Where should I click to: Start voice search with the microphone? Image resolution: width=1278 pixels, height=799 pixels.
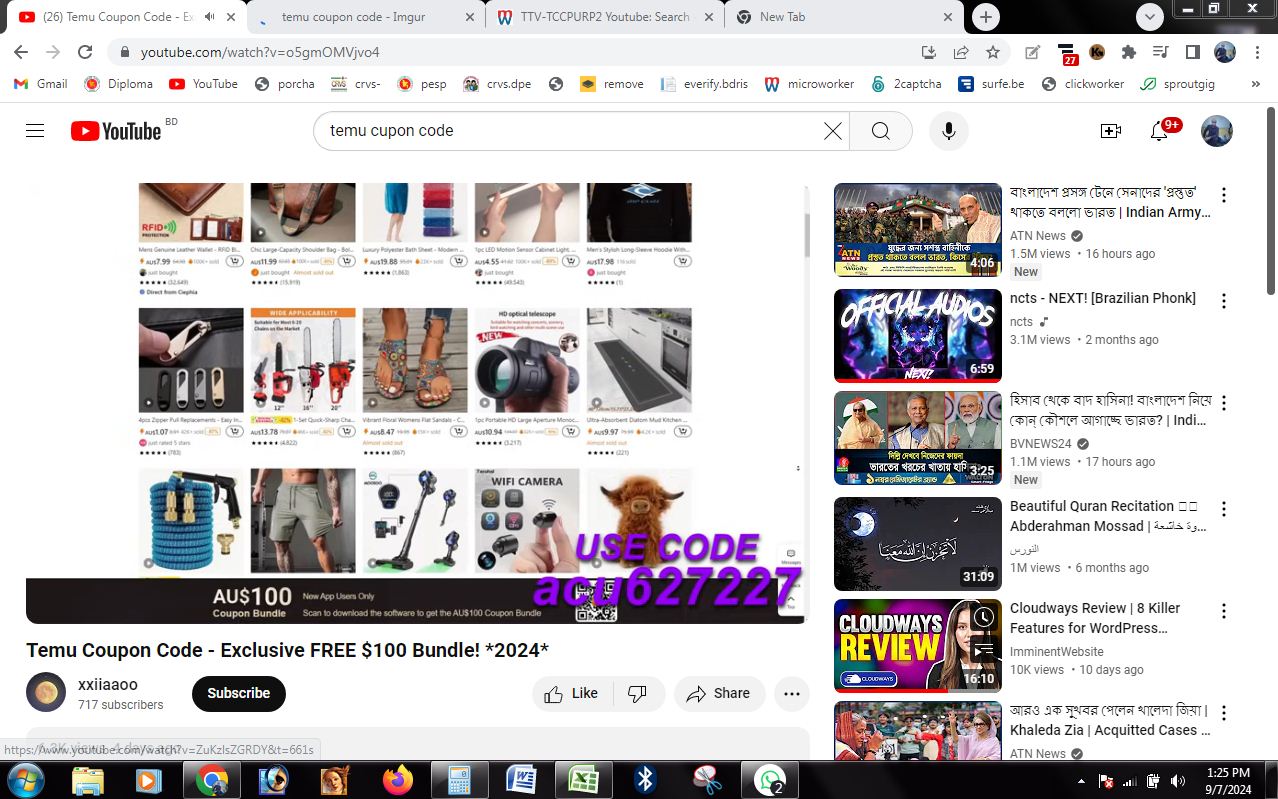949,131
